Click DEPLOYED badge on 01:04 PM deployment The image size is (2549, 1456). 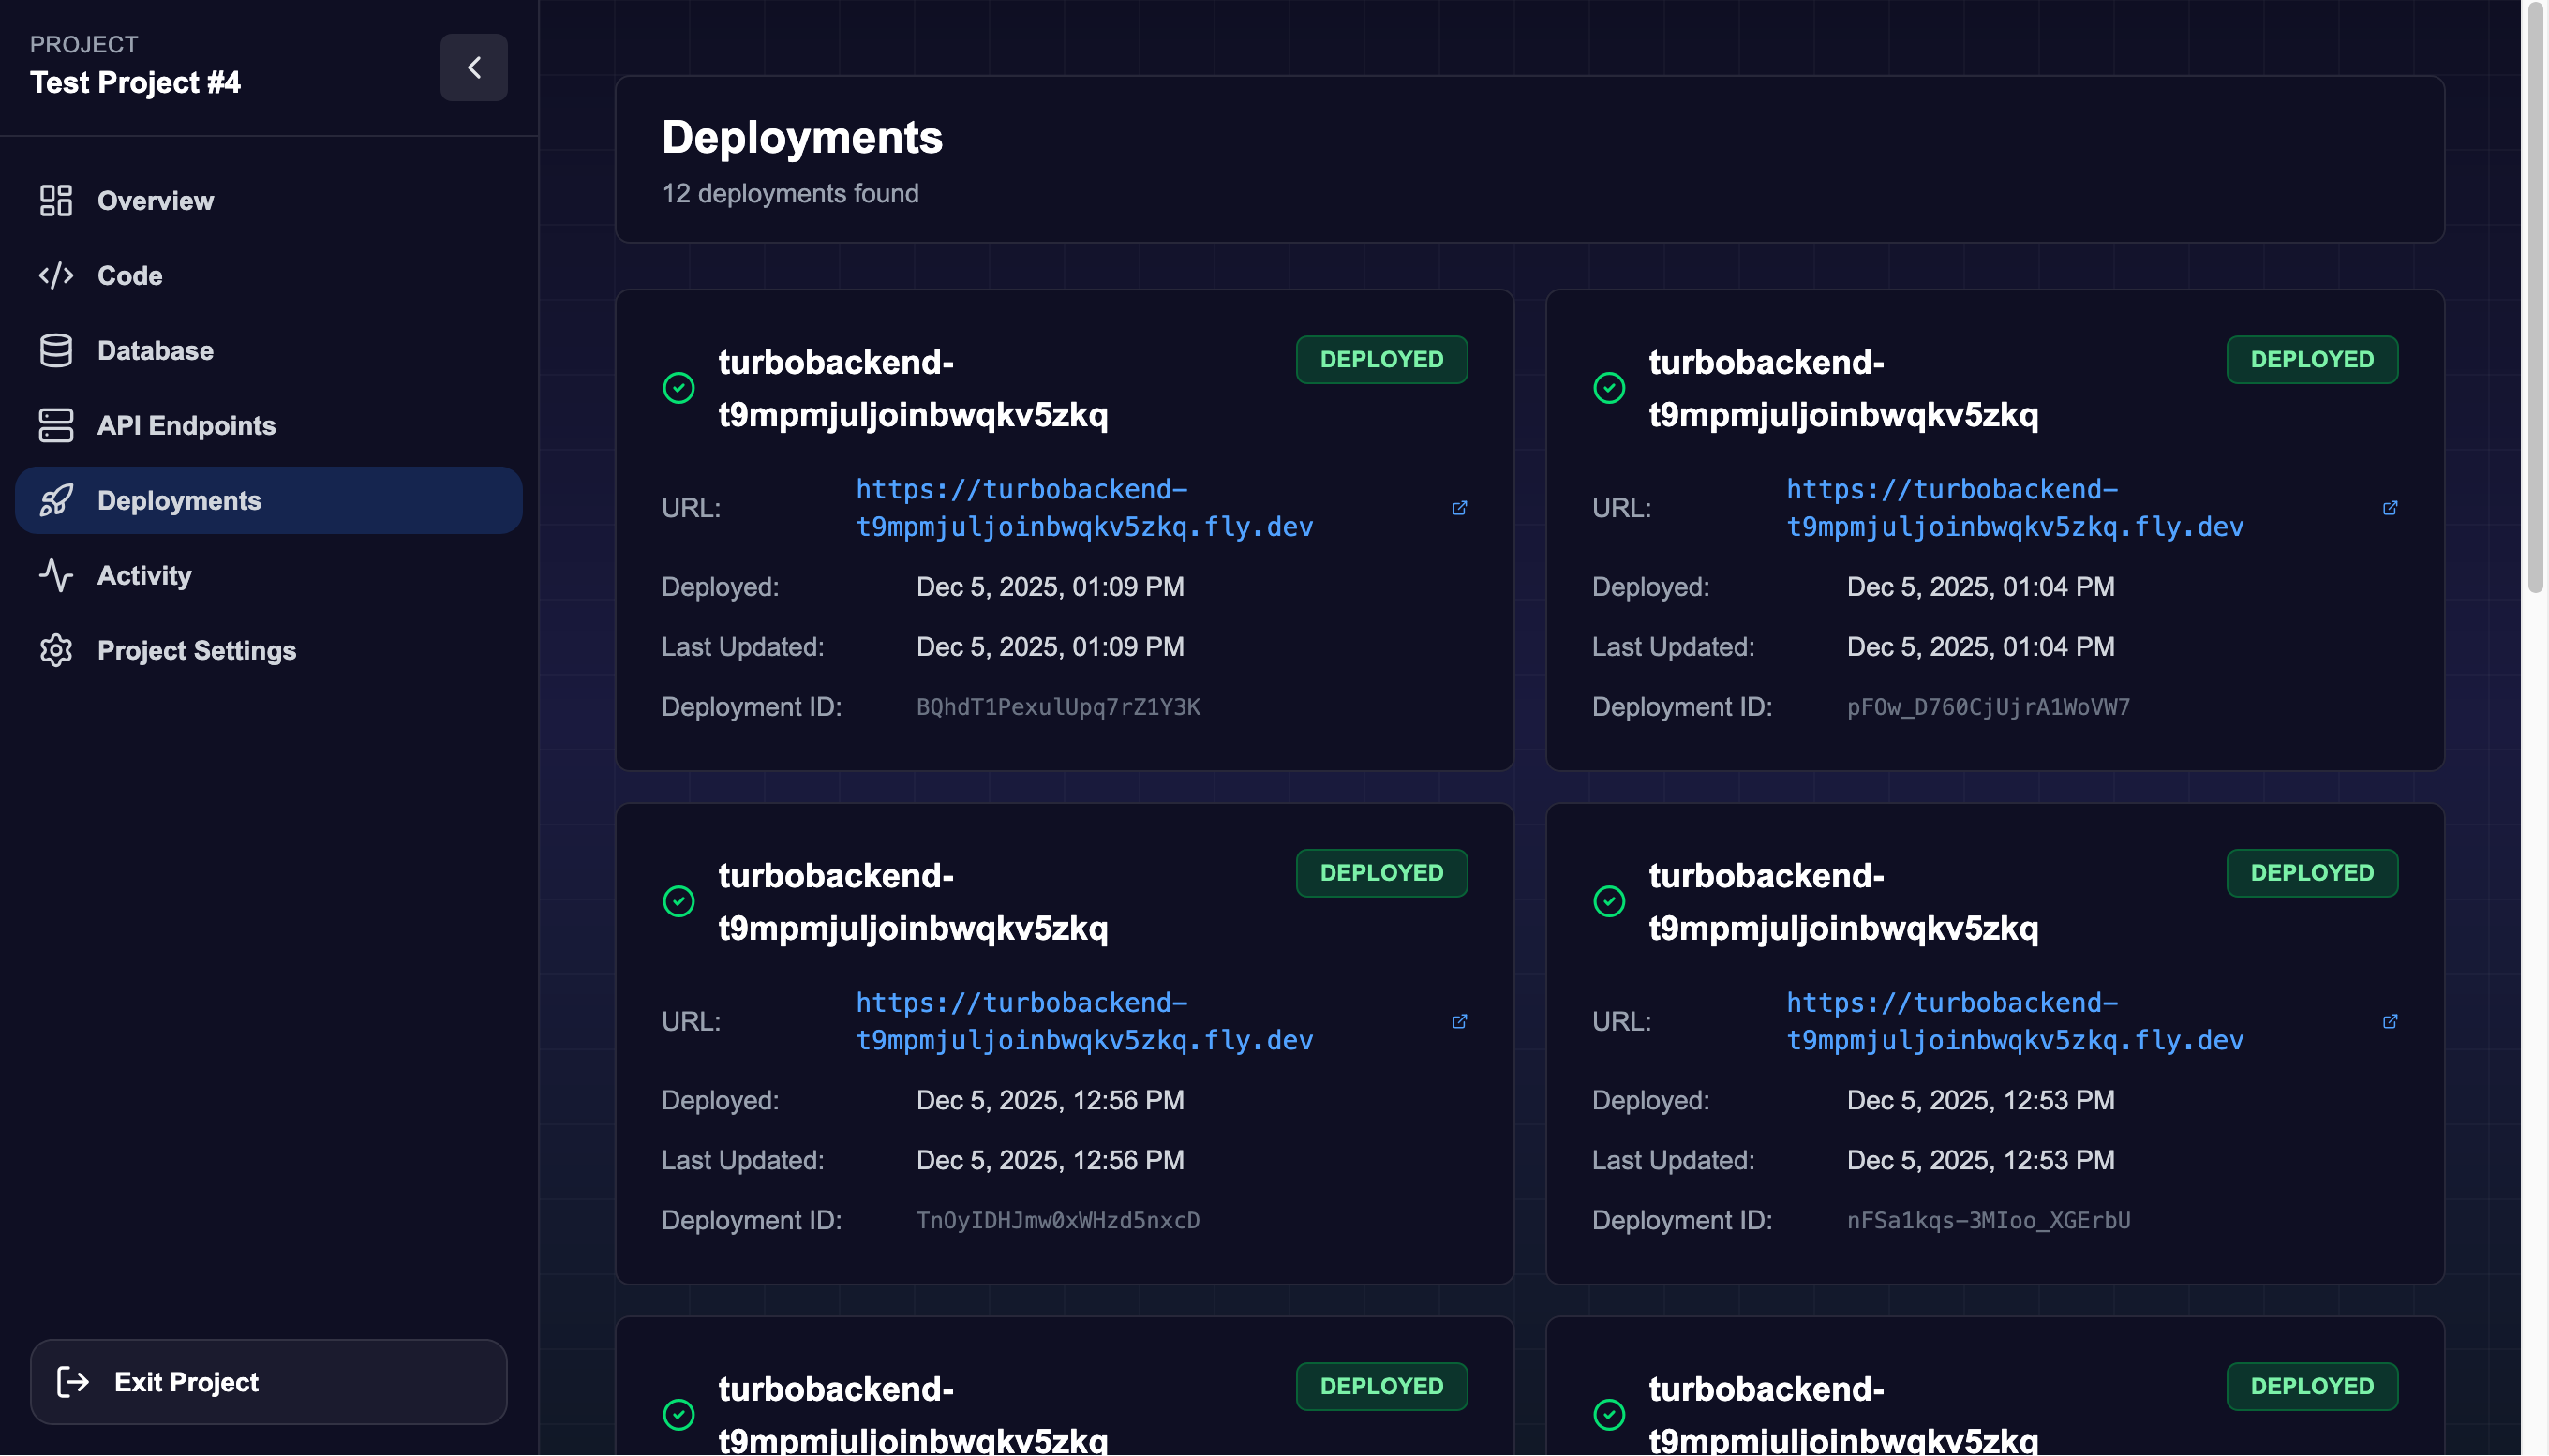(x=2311, y=360)
